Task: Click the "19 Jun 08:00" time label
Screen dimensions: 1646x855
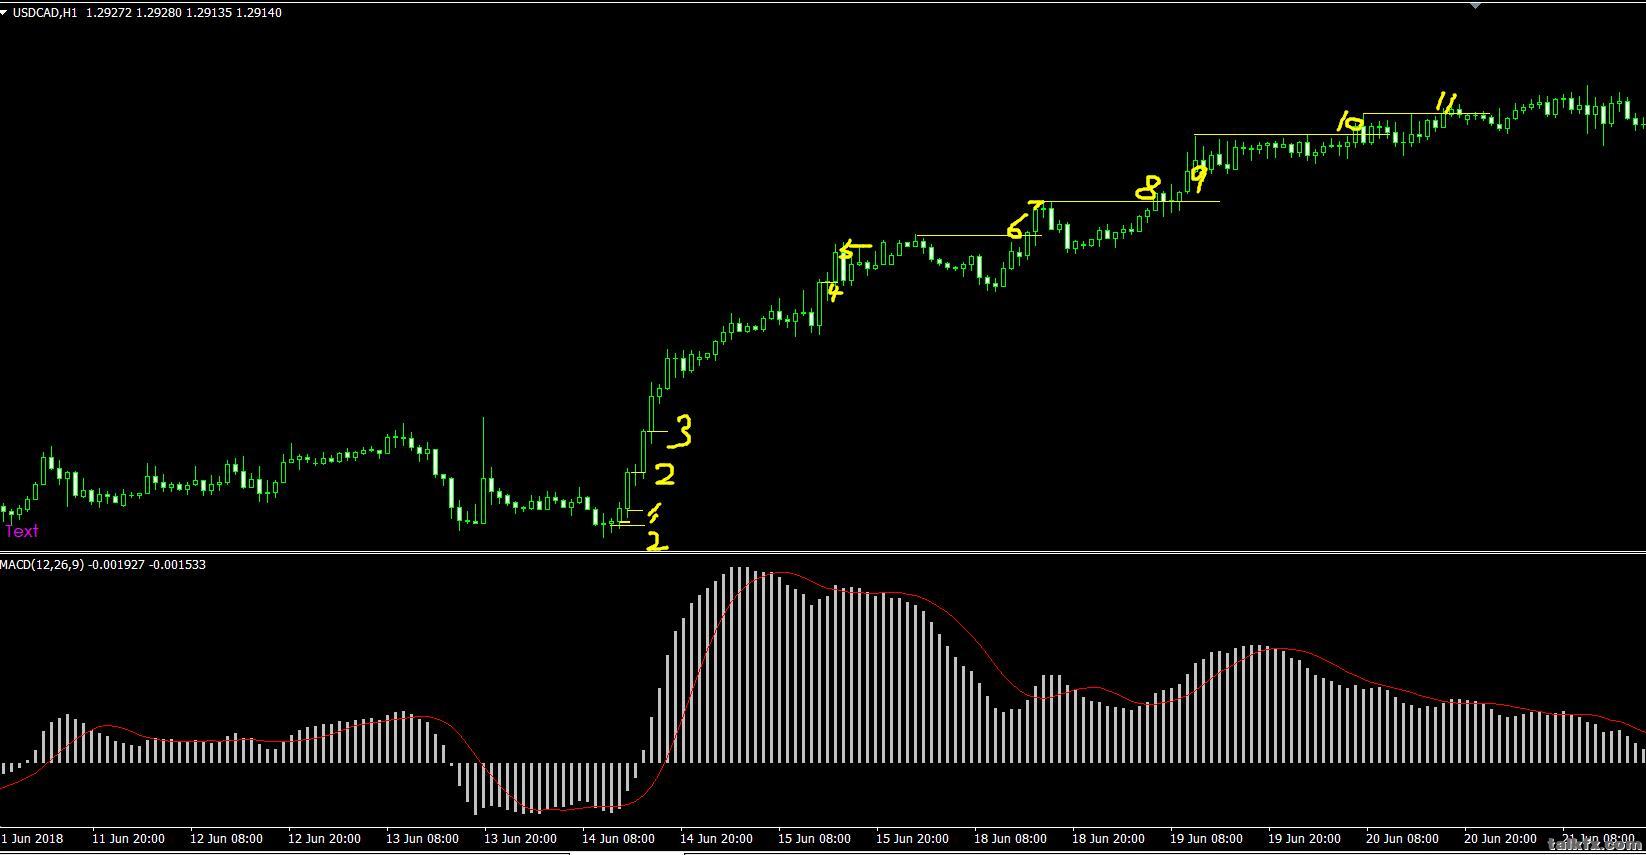Action: tap(1207, 838)
